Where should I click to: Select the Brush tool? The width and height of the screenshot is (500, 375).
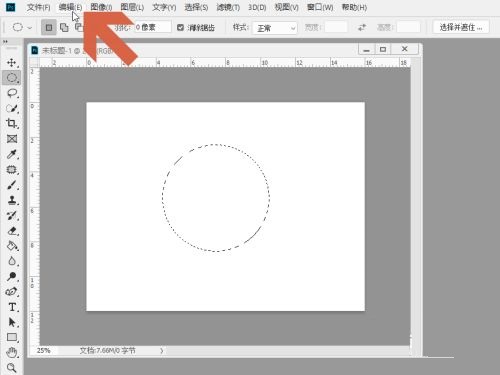(x=12, y=185)
